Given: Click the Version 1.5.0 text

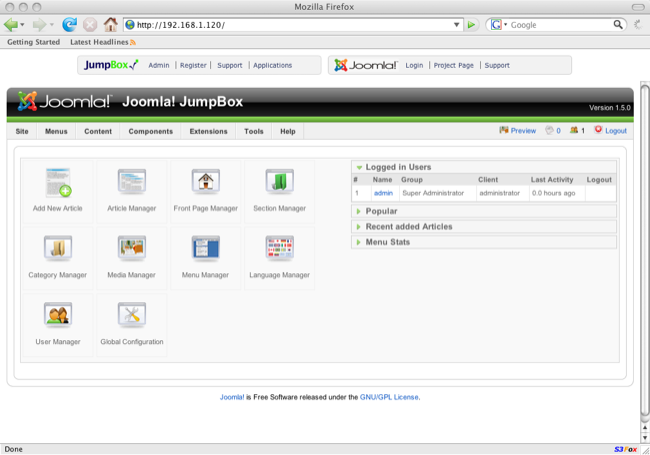Looking at the screenshot, I should click(610, 108).
